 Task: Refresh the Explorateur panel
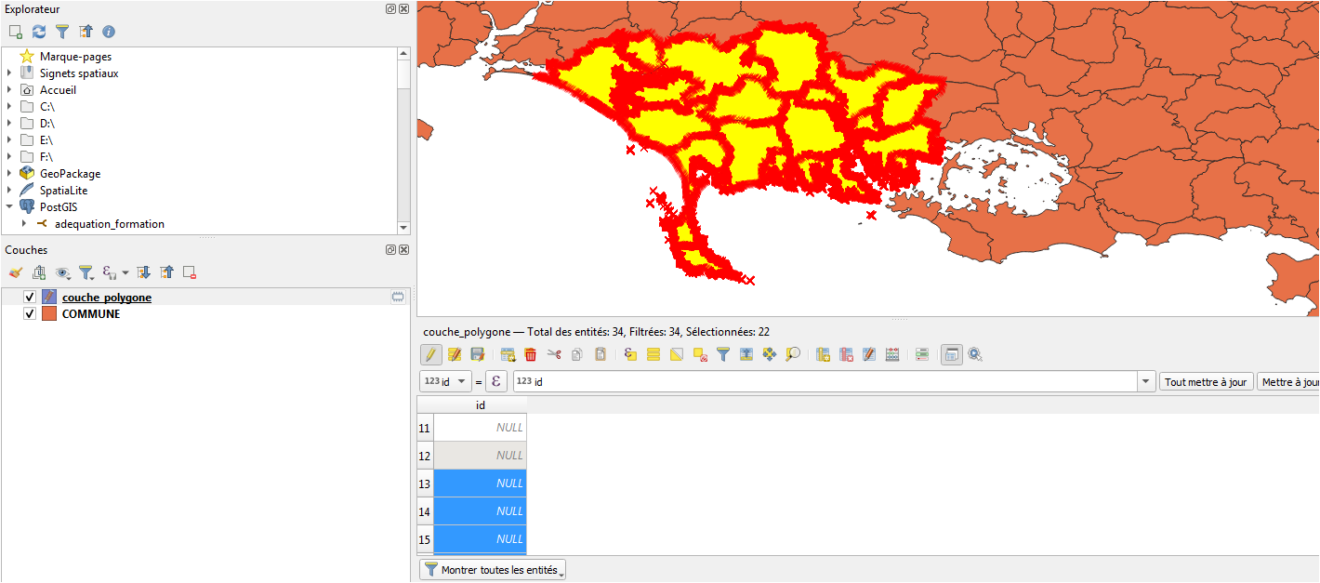[x=38, y=31]
